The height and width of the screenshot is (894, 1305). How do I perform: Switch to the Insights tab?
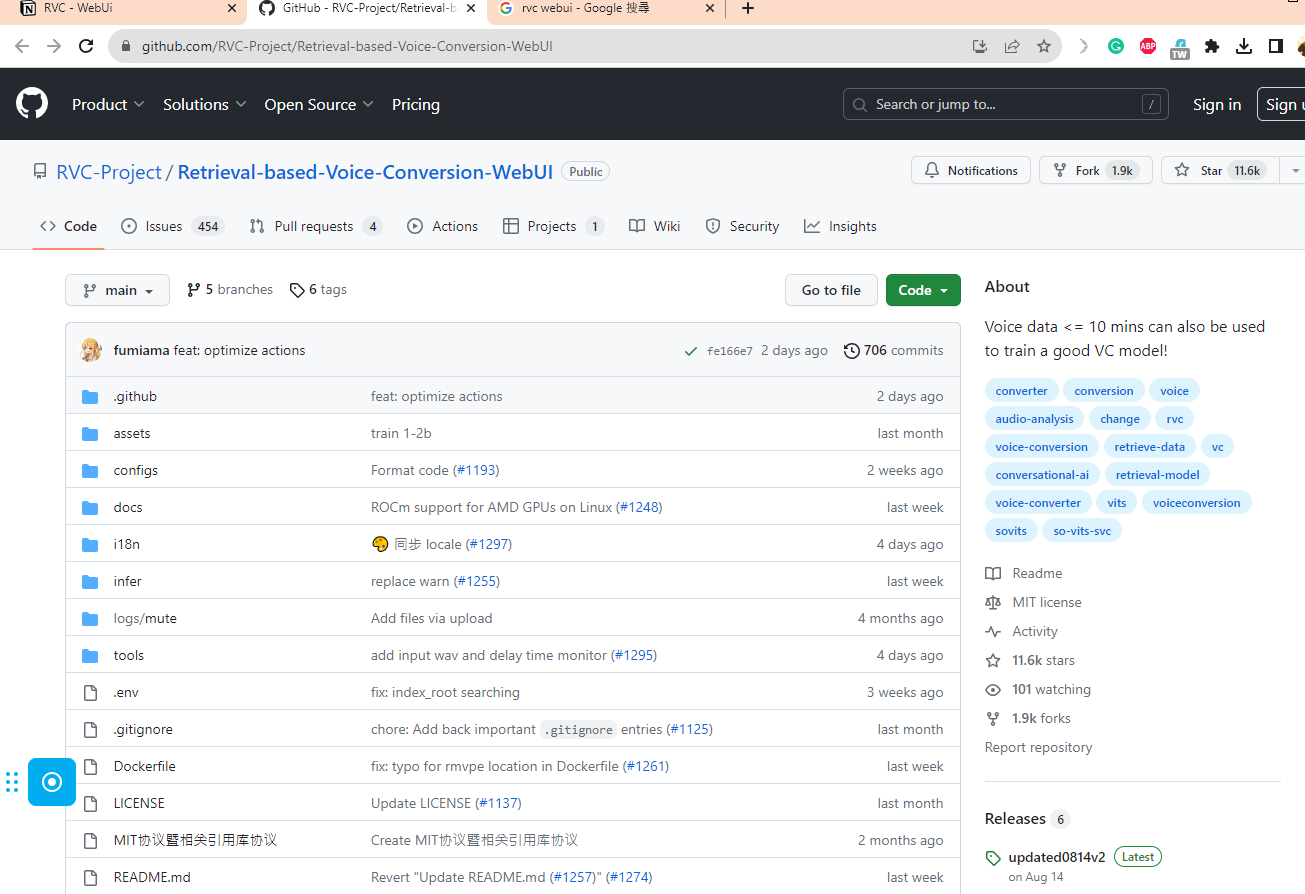click(840, 226)
